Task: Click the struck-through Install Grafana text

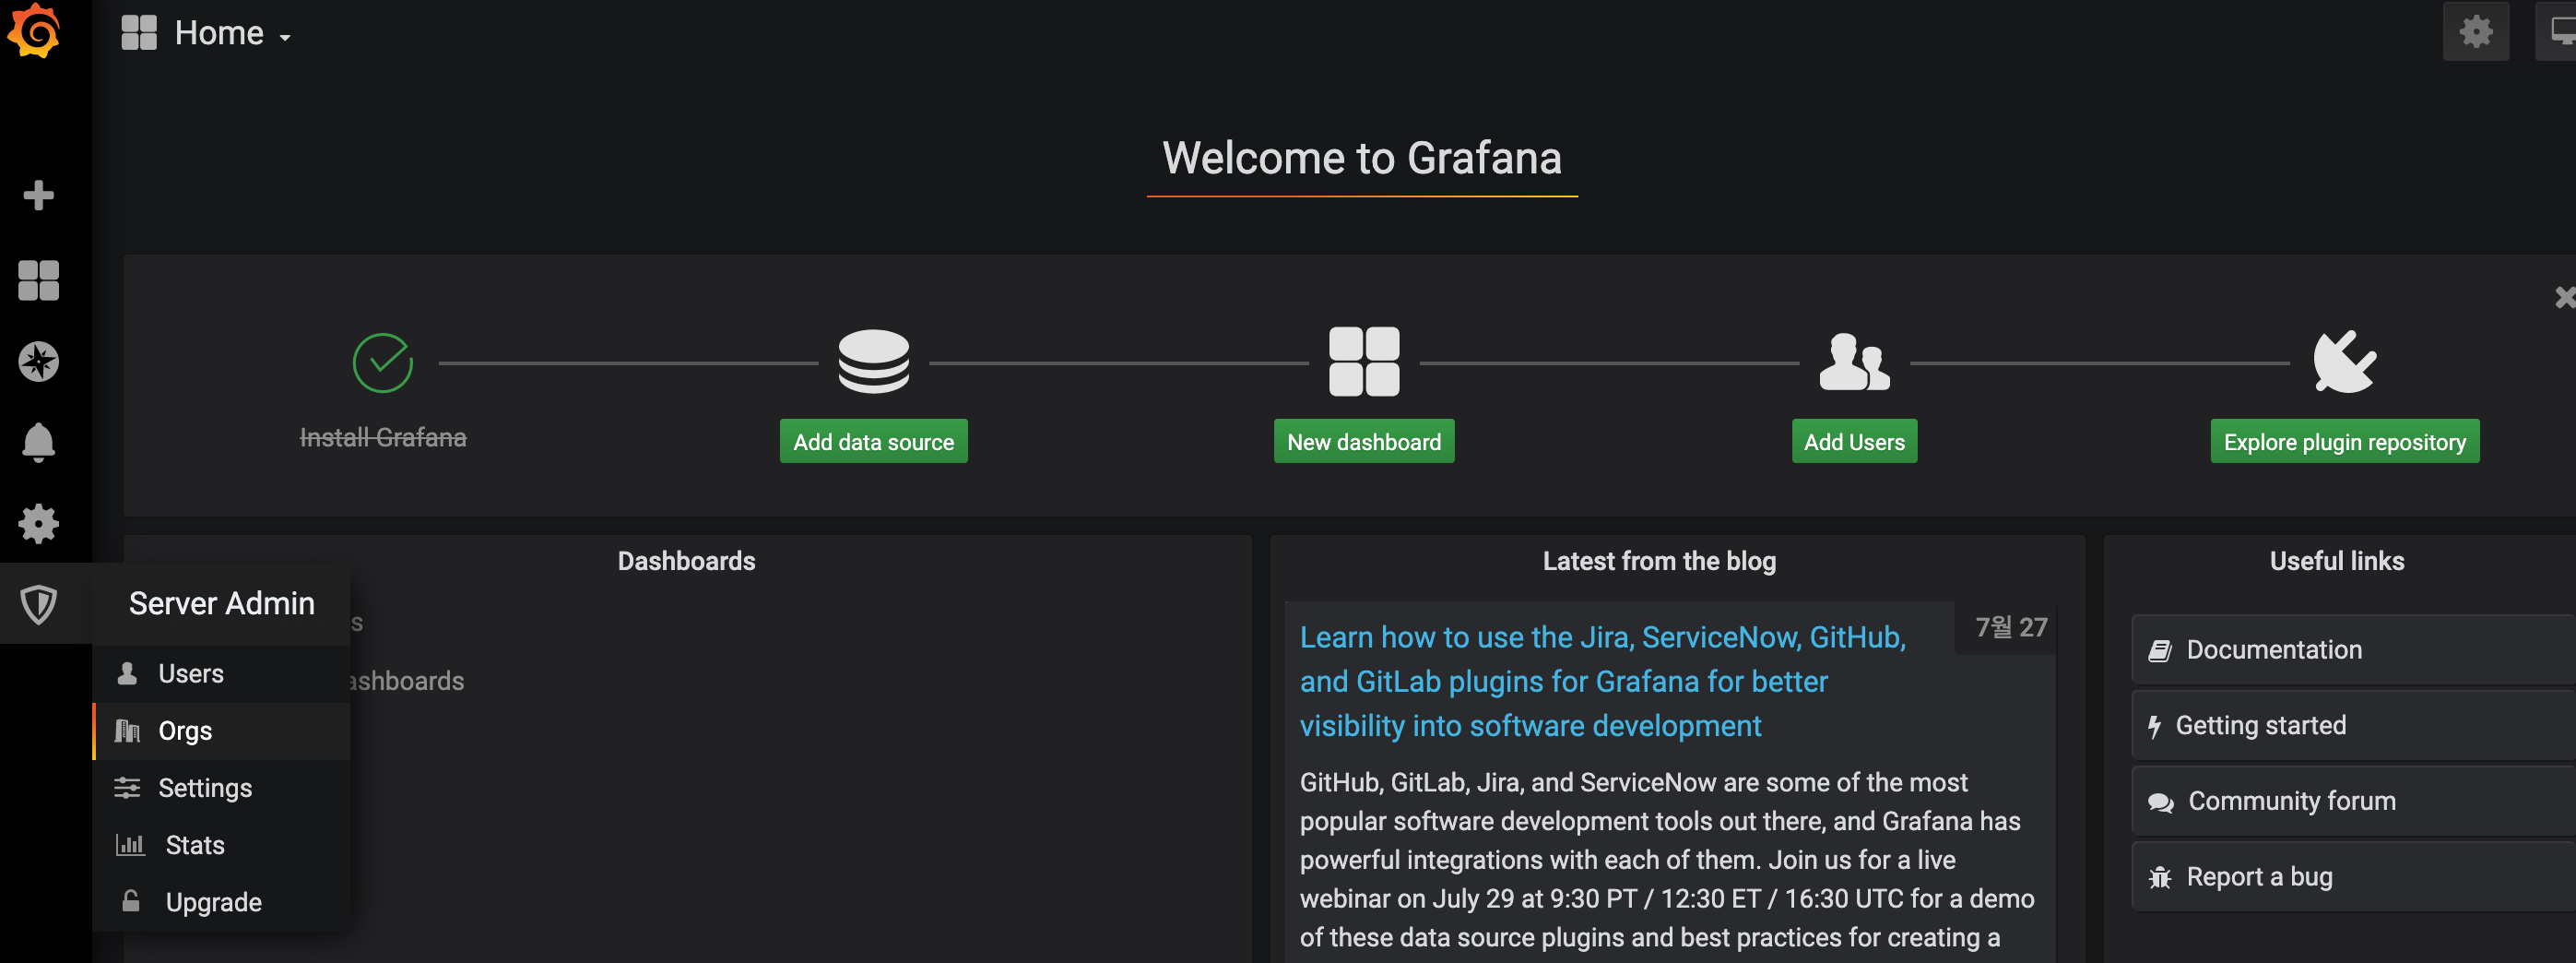Action: (383, 438)
